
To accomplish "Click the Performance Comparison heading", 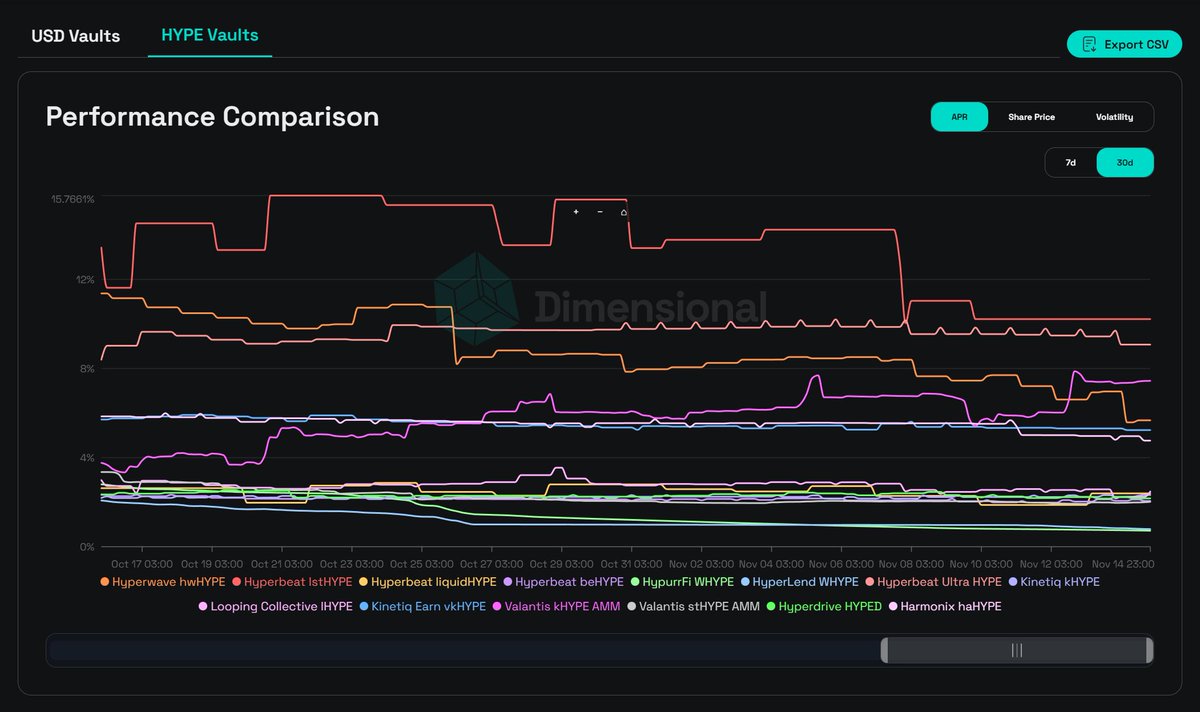I will pos(212,117).
